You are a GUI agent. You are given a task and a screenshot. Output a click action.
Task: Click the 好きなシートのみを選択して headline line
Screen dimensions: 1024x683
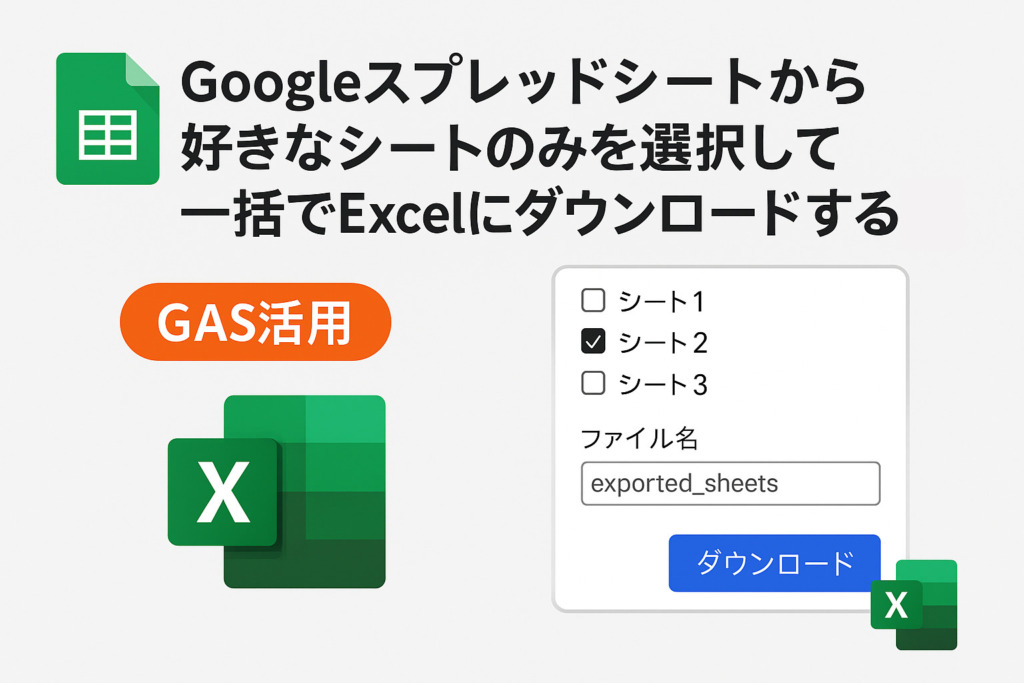click(510, 148)
